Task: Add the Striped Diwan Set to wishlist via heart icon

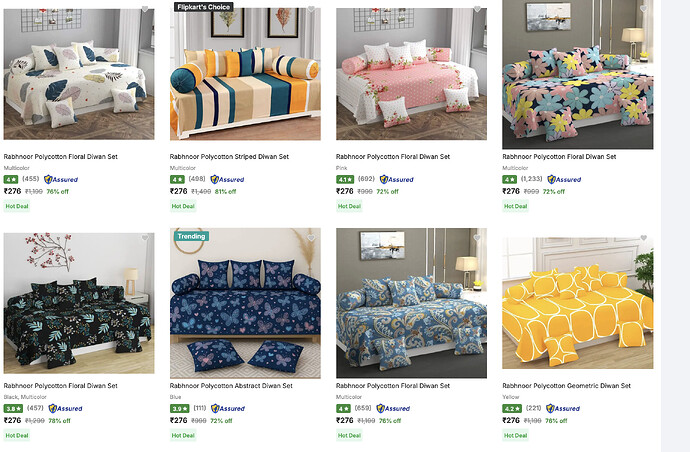Action: point(311,9)
